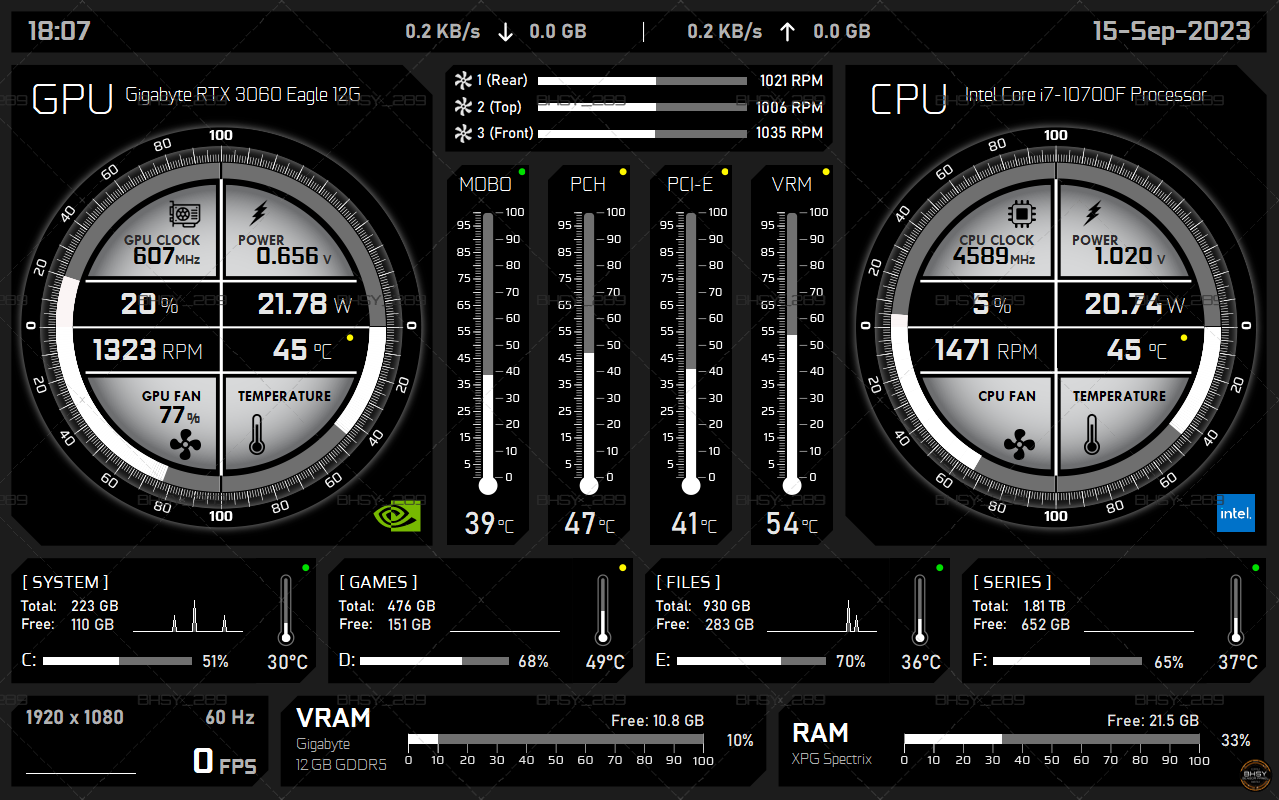Click the 3 (Front) fan speed bar
This screenshot has width=1279, height=800.
(642, 133)
